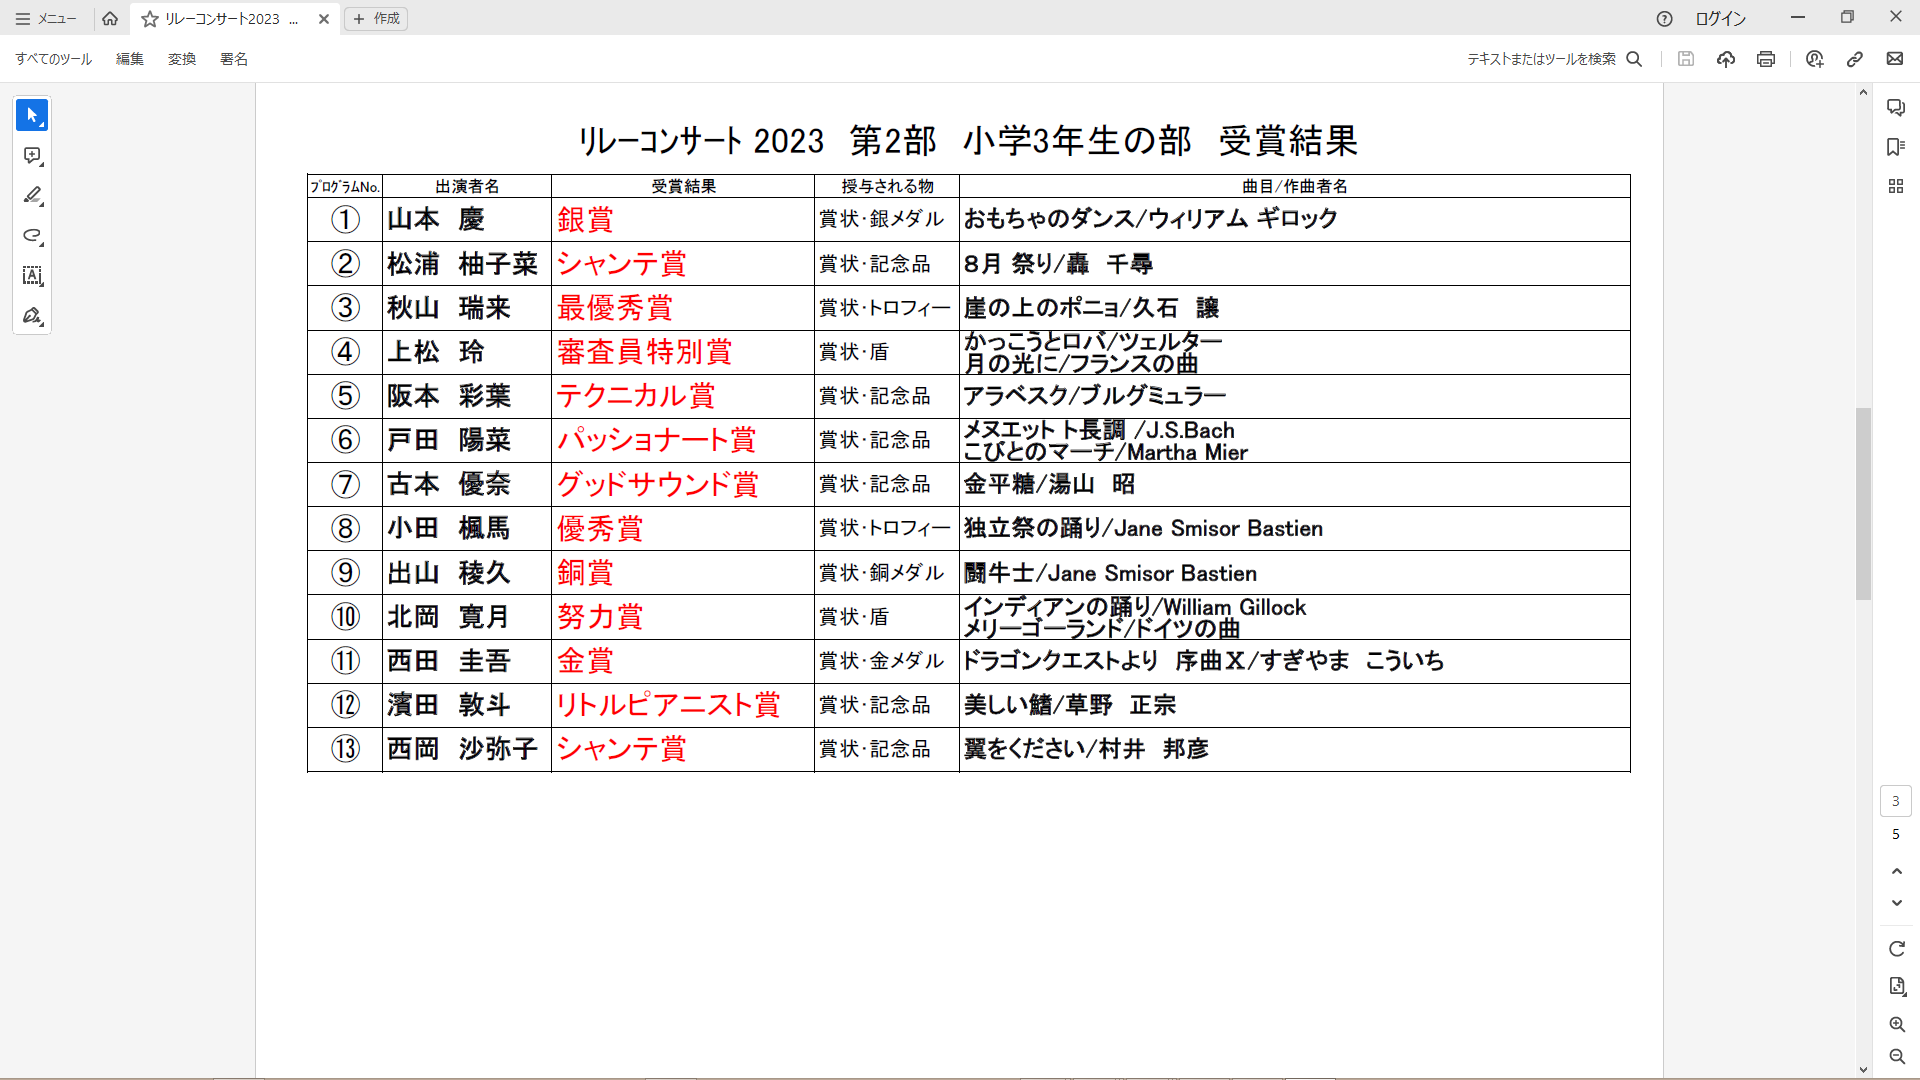
Task: Print the document
Action: [x=1766, y=59]
